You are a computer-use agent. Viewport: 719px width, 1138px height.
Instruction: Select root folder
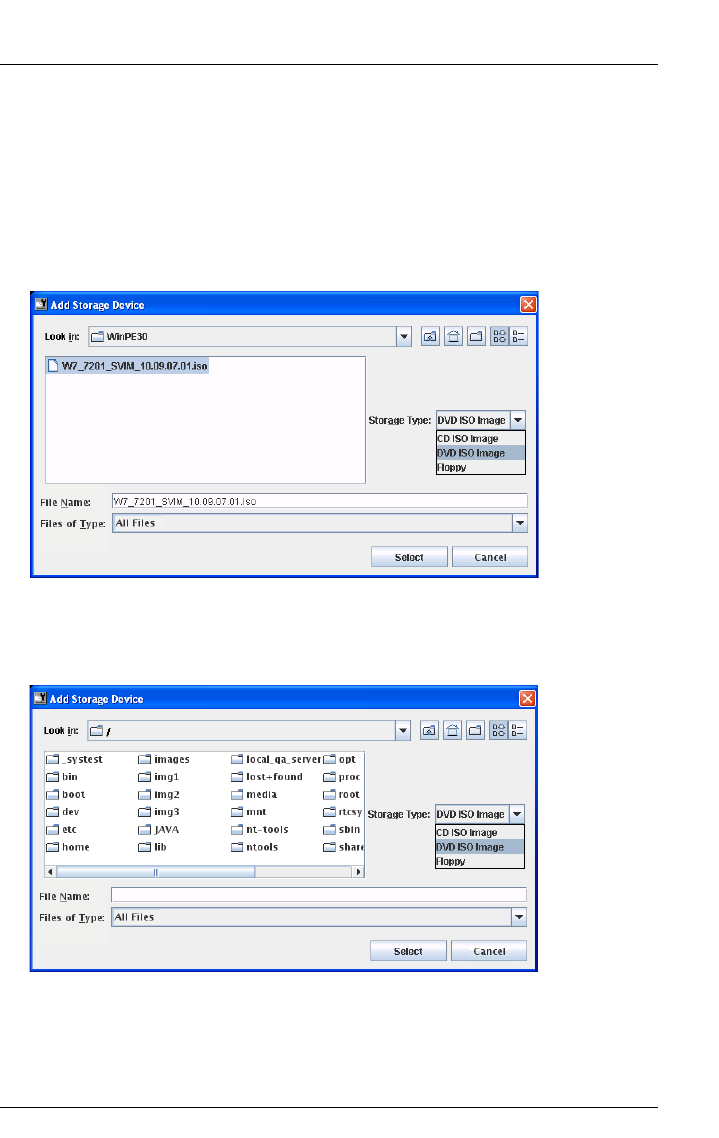pos(342,795)
